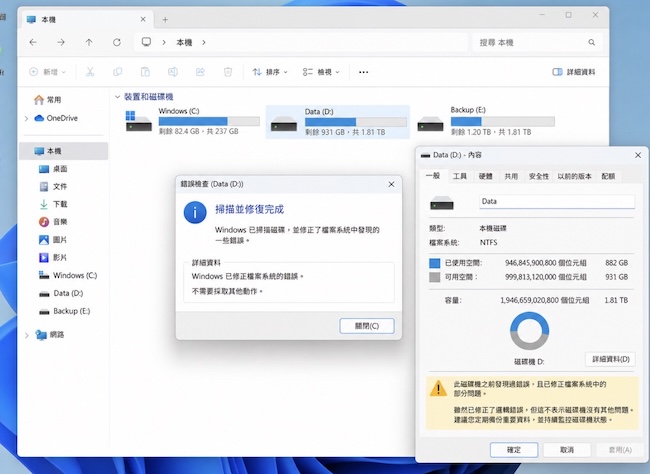Select the Backup (E:) drive tile

pos(485,121)
